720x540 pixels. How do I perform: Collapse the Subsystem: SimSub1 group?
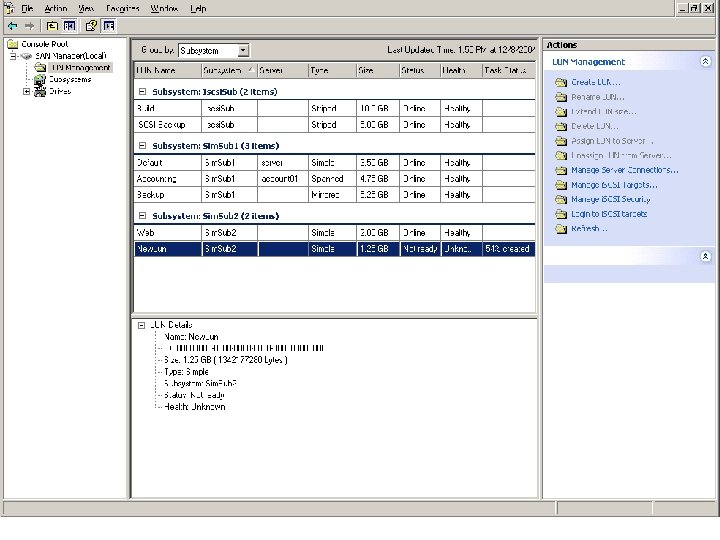141,145
